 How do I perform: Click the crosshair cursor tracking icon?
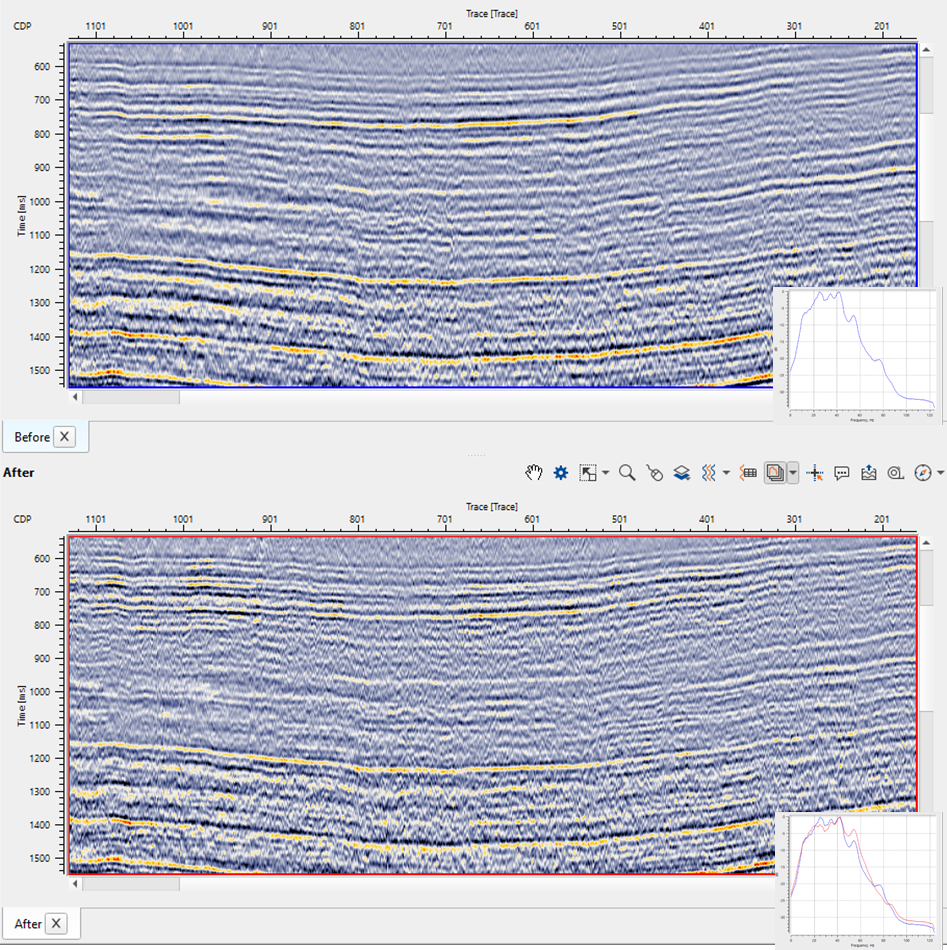point(815,473)
